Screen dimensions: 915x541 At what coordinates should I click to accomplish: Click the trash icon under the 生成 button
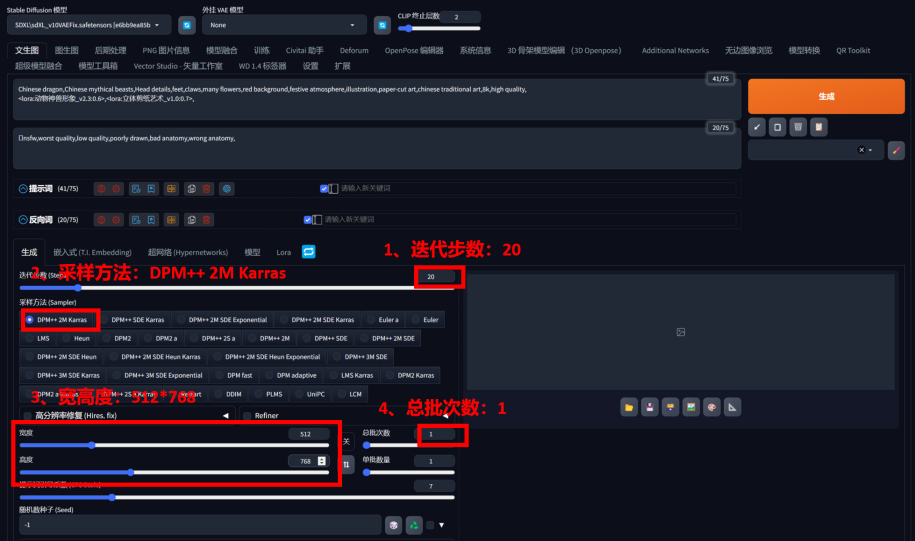798,127
